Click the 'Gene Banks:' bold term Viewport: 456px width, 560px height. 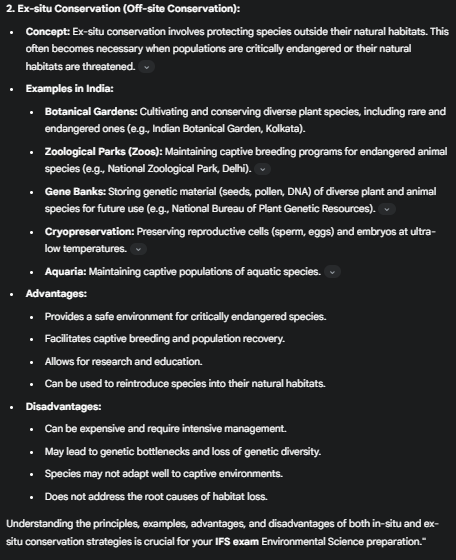point(75,192)
